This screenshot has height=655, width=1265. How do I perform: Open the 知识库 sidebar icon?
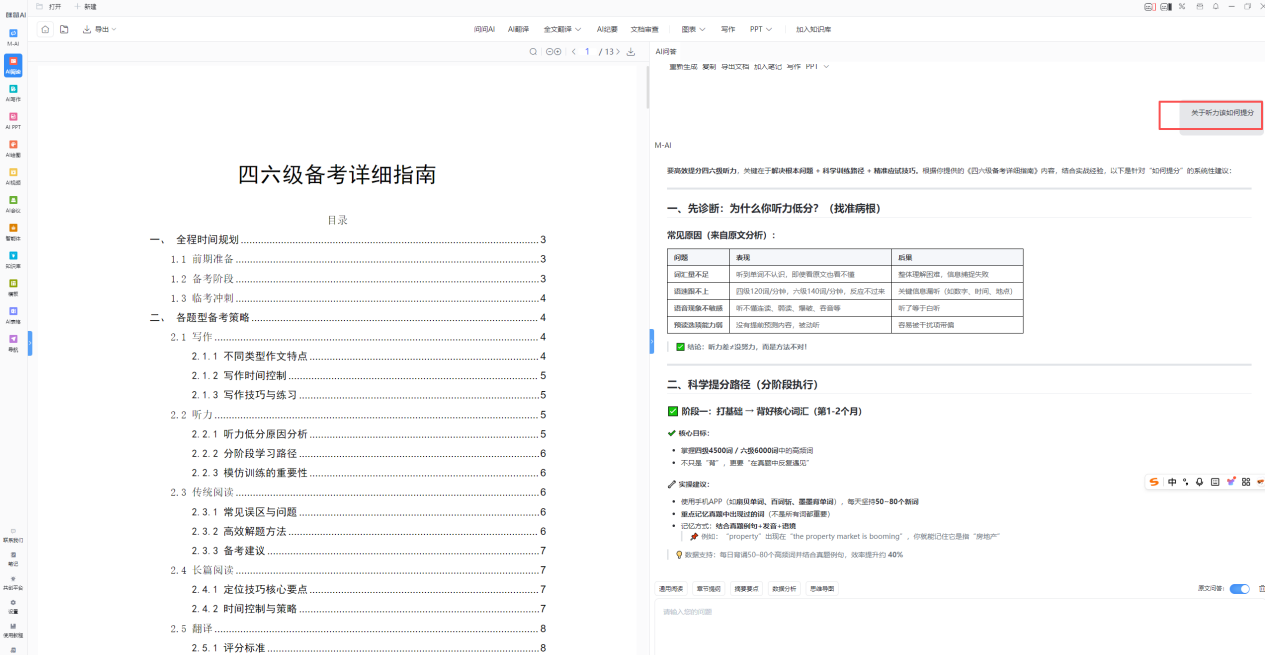[x=13, y=256]
